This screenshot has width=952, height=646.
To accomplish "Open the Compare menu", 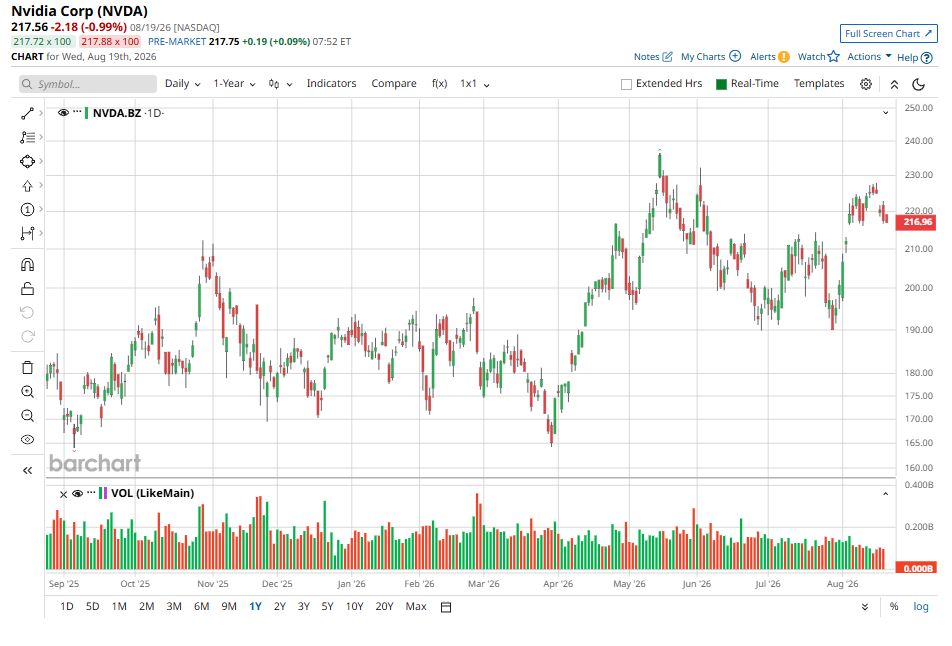I will (x=393, y=84).
